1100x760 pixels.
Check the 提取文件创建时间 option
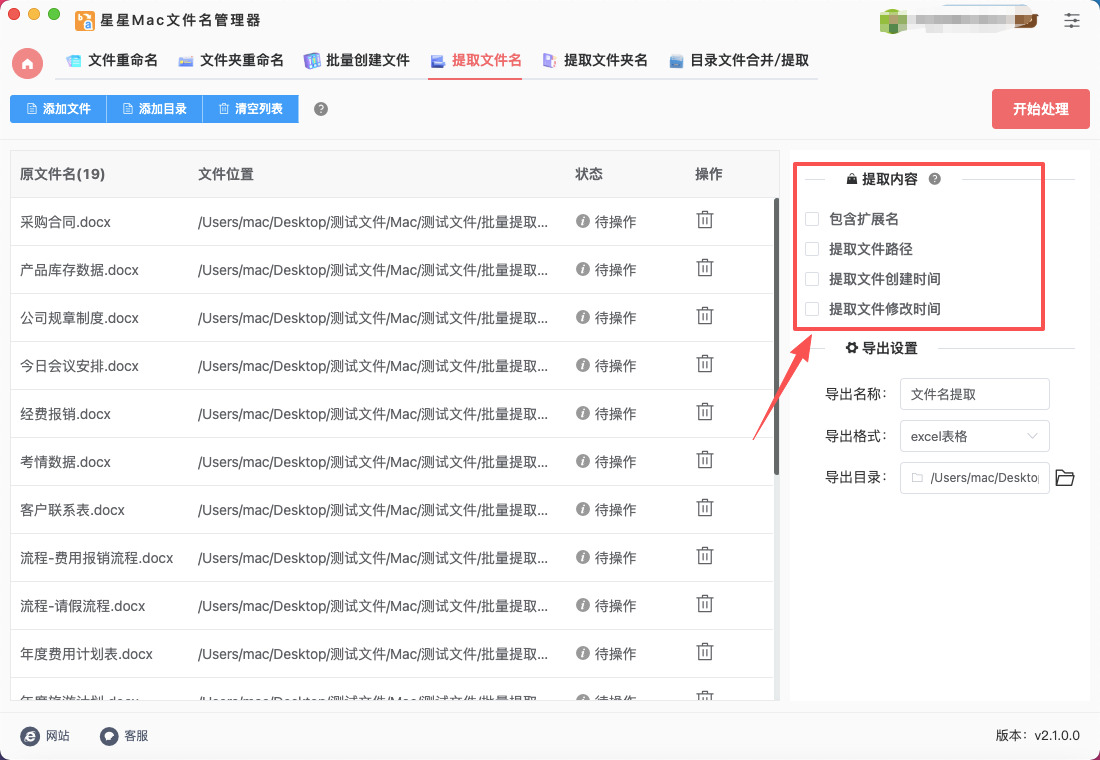click(812, 279)
